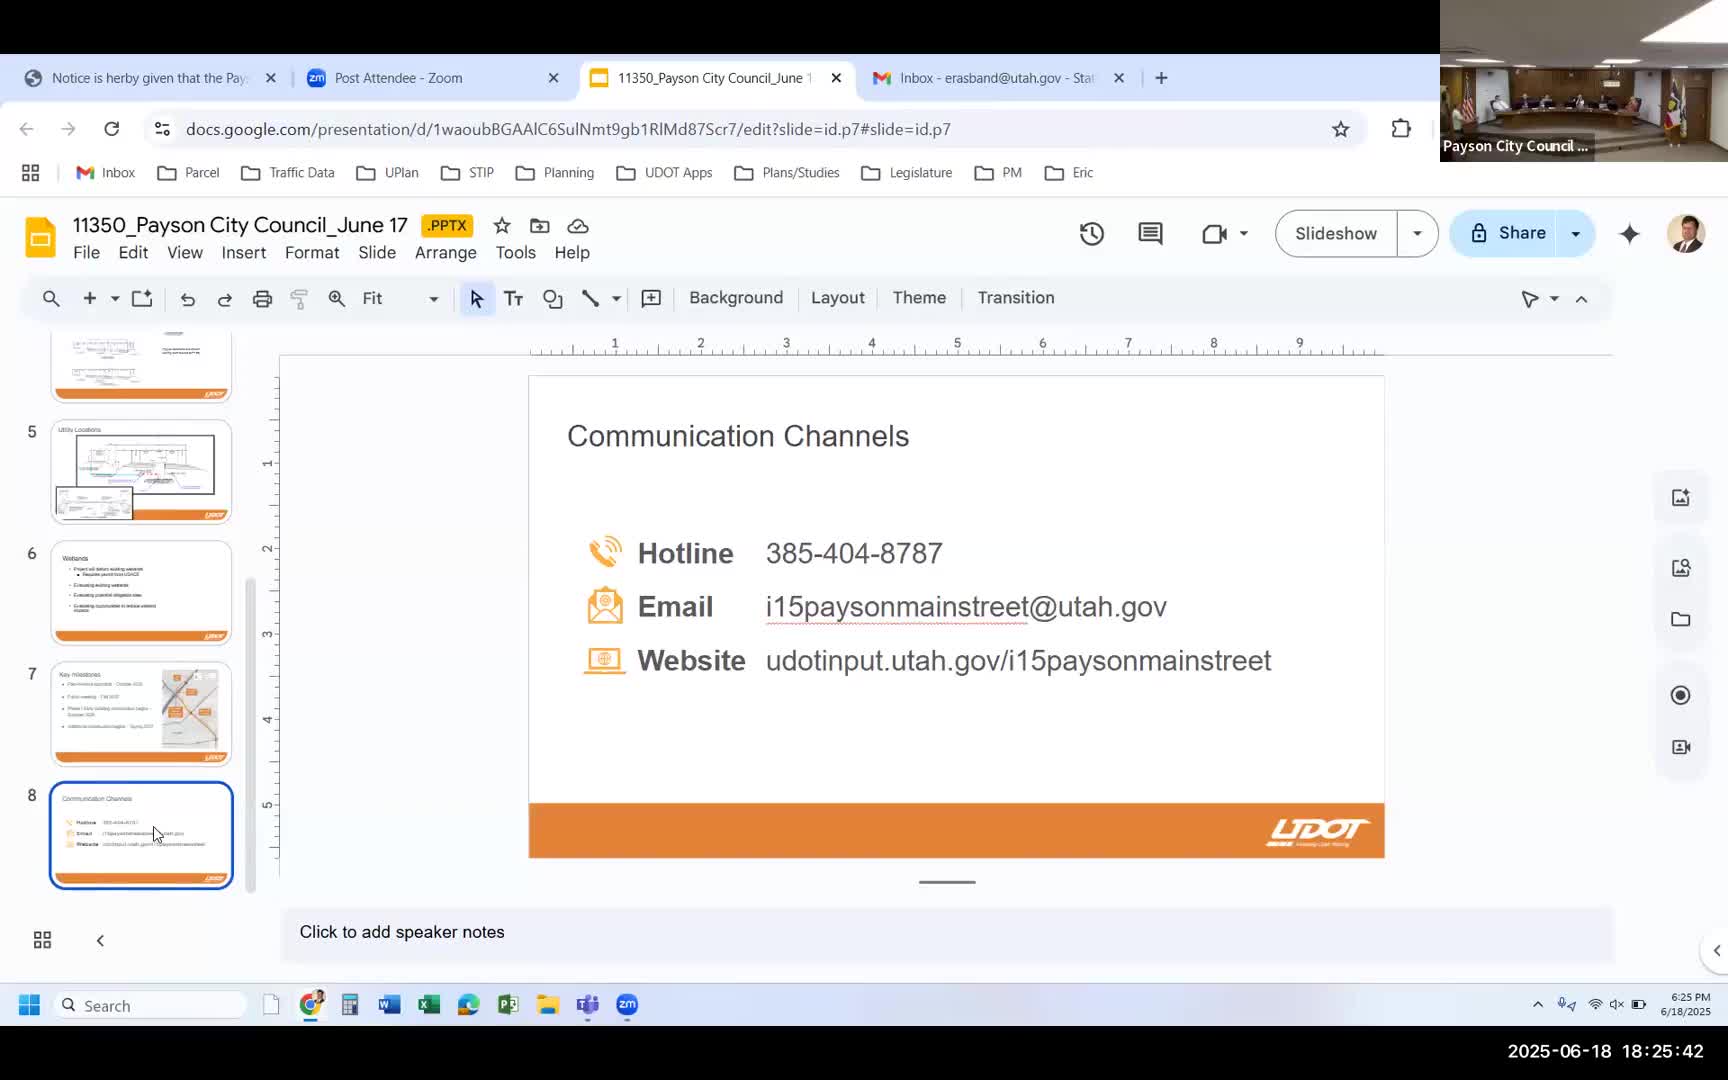Open the Traffic Data bookmark folder

pos(288,173)
